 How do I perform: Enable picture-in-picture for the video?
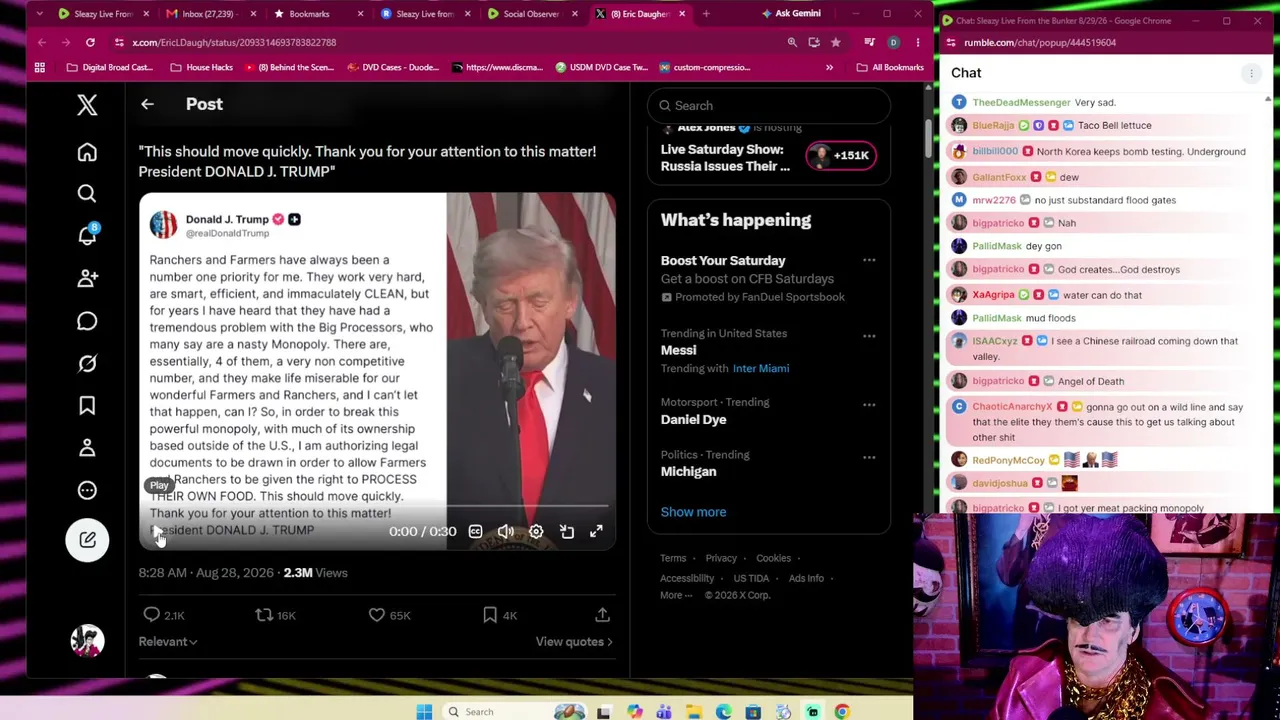[566, 532]
